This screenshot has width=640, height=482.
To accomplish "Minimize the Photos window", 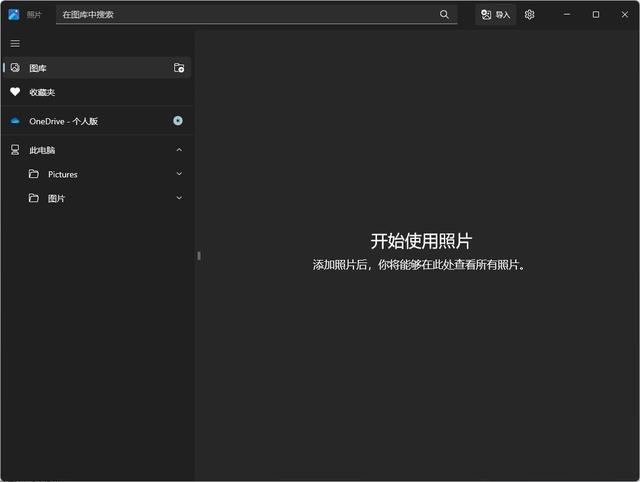I will coord(567,15).
